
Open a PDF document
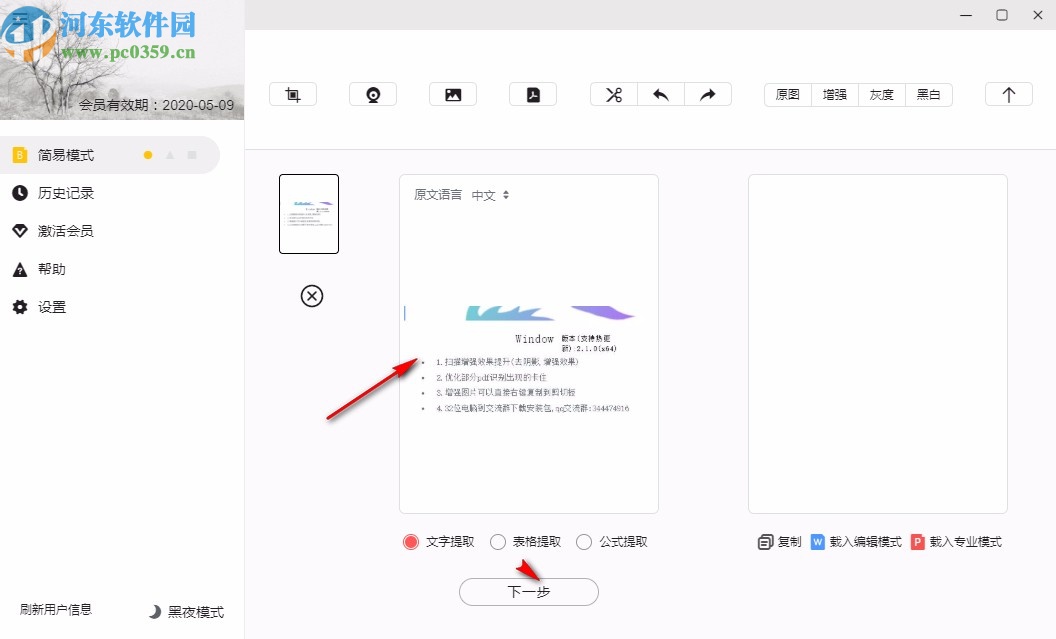pos(532,93)
